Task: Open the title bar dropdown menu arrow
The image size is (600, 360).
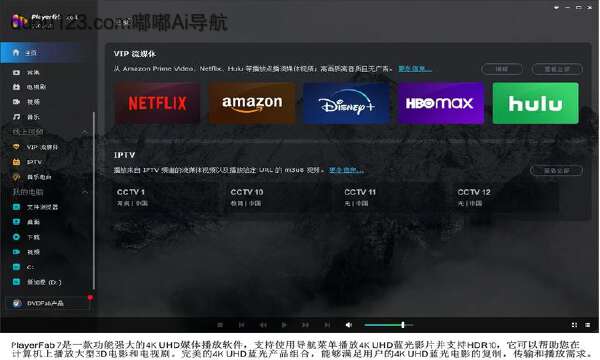Action: click(556, 7)
